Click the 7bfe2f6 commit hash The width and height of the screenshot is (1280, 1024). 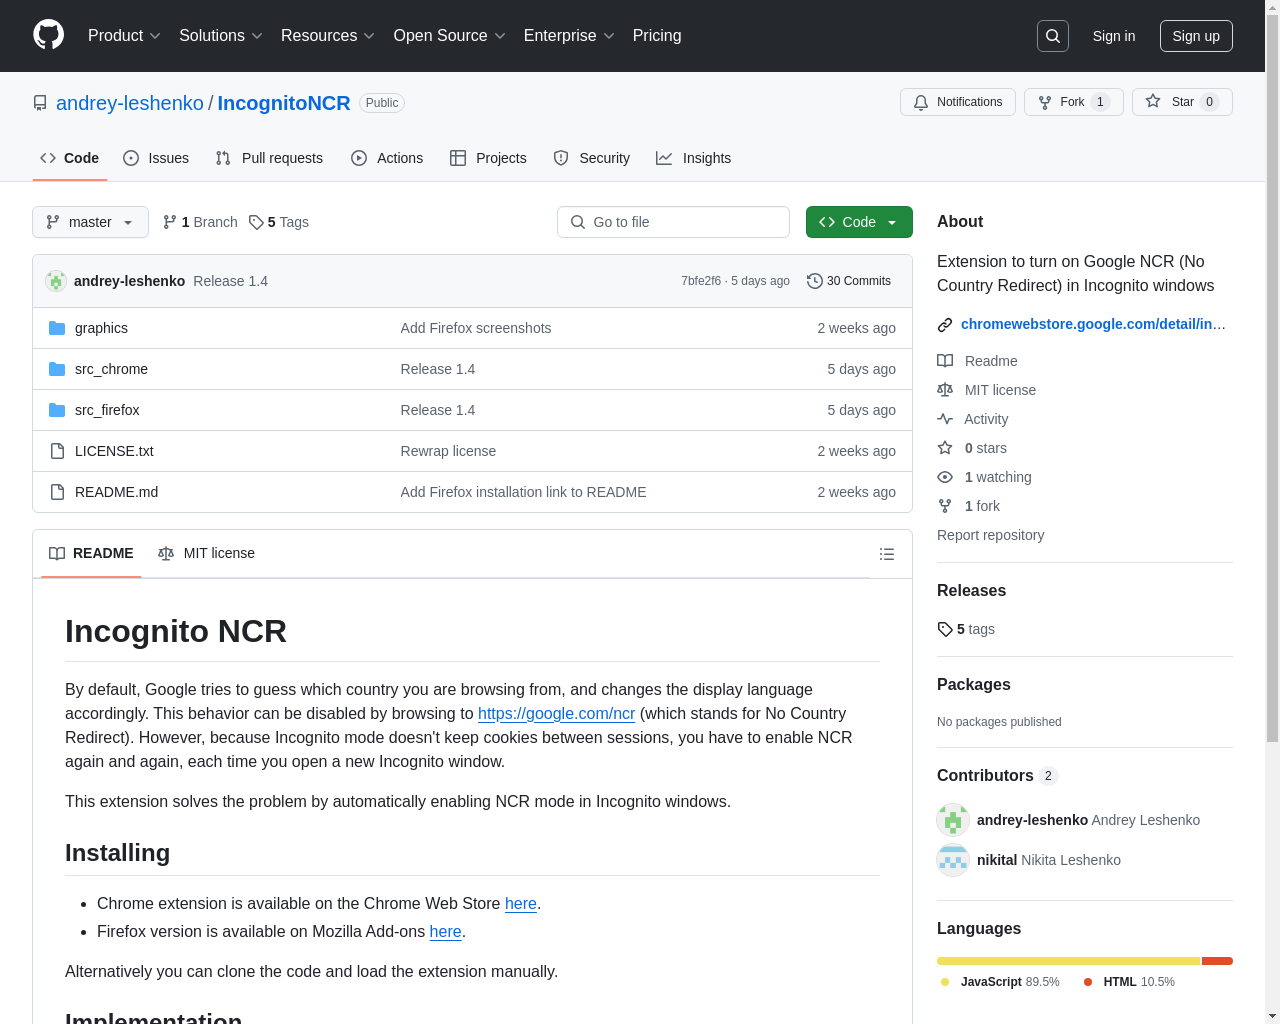(701, 281)
